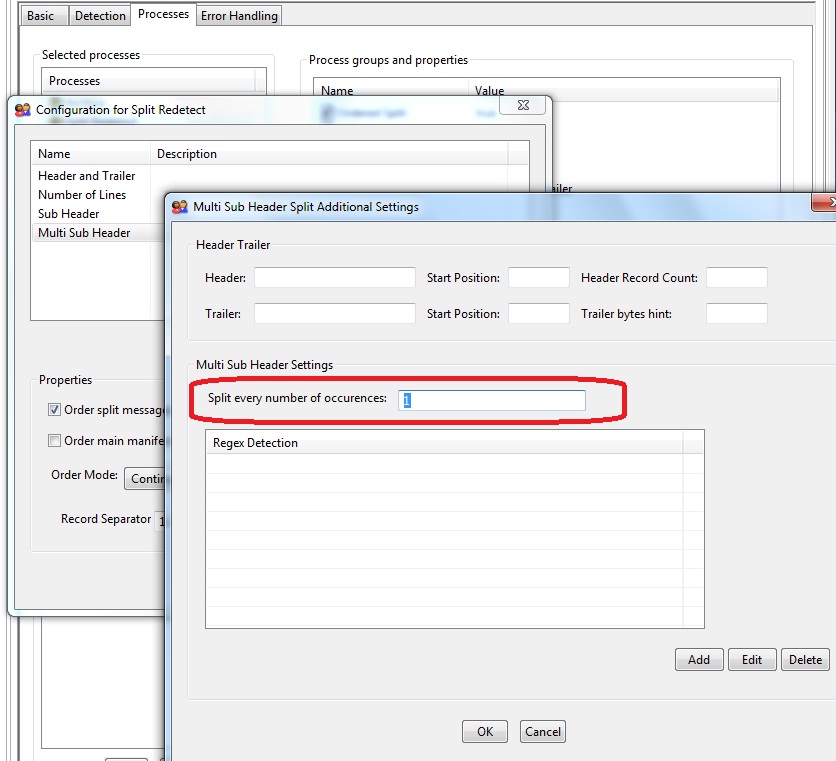Viewport: 836px width, 761px height.
Task: Click the Configuration for Split Redetect title icon
Action: (x=23, y=110)
